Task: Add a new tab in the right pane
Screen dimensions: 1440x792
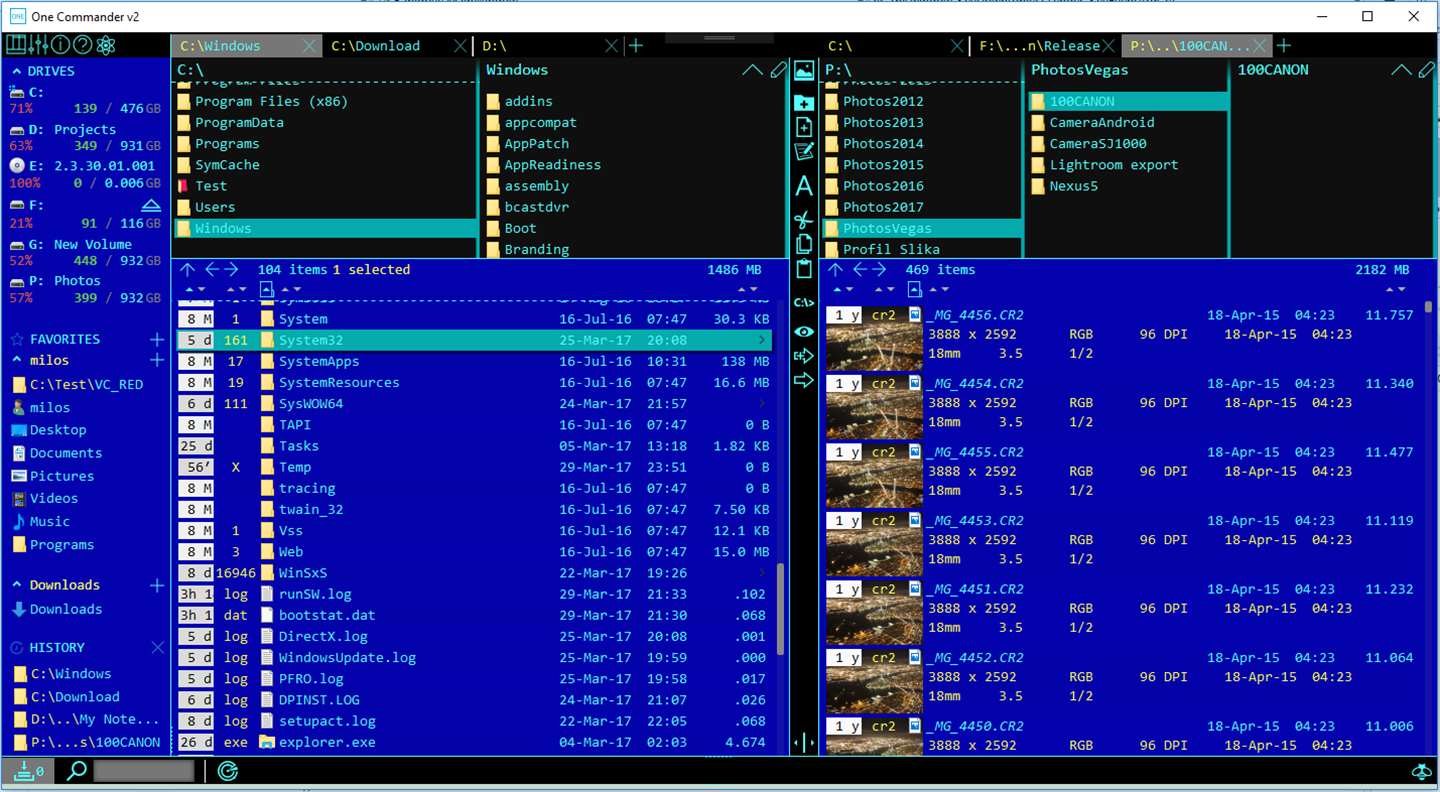Action: [1284, 46]
